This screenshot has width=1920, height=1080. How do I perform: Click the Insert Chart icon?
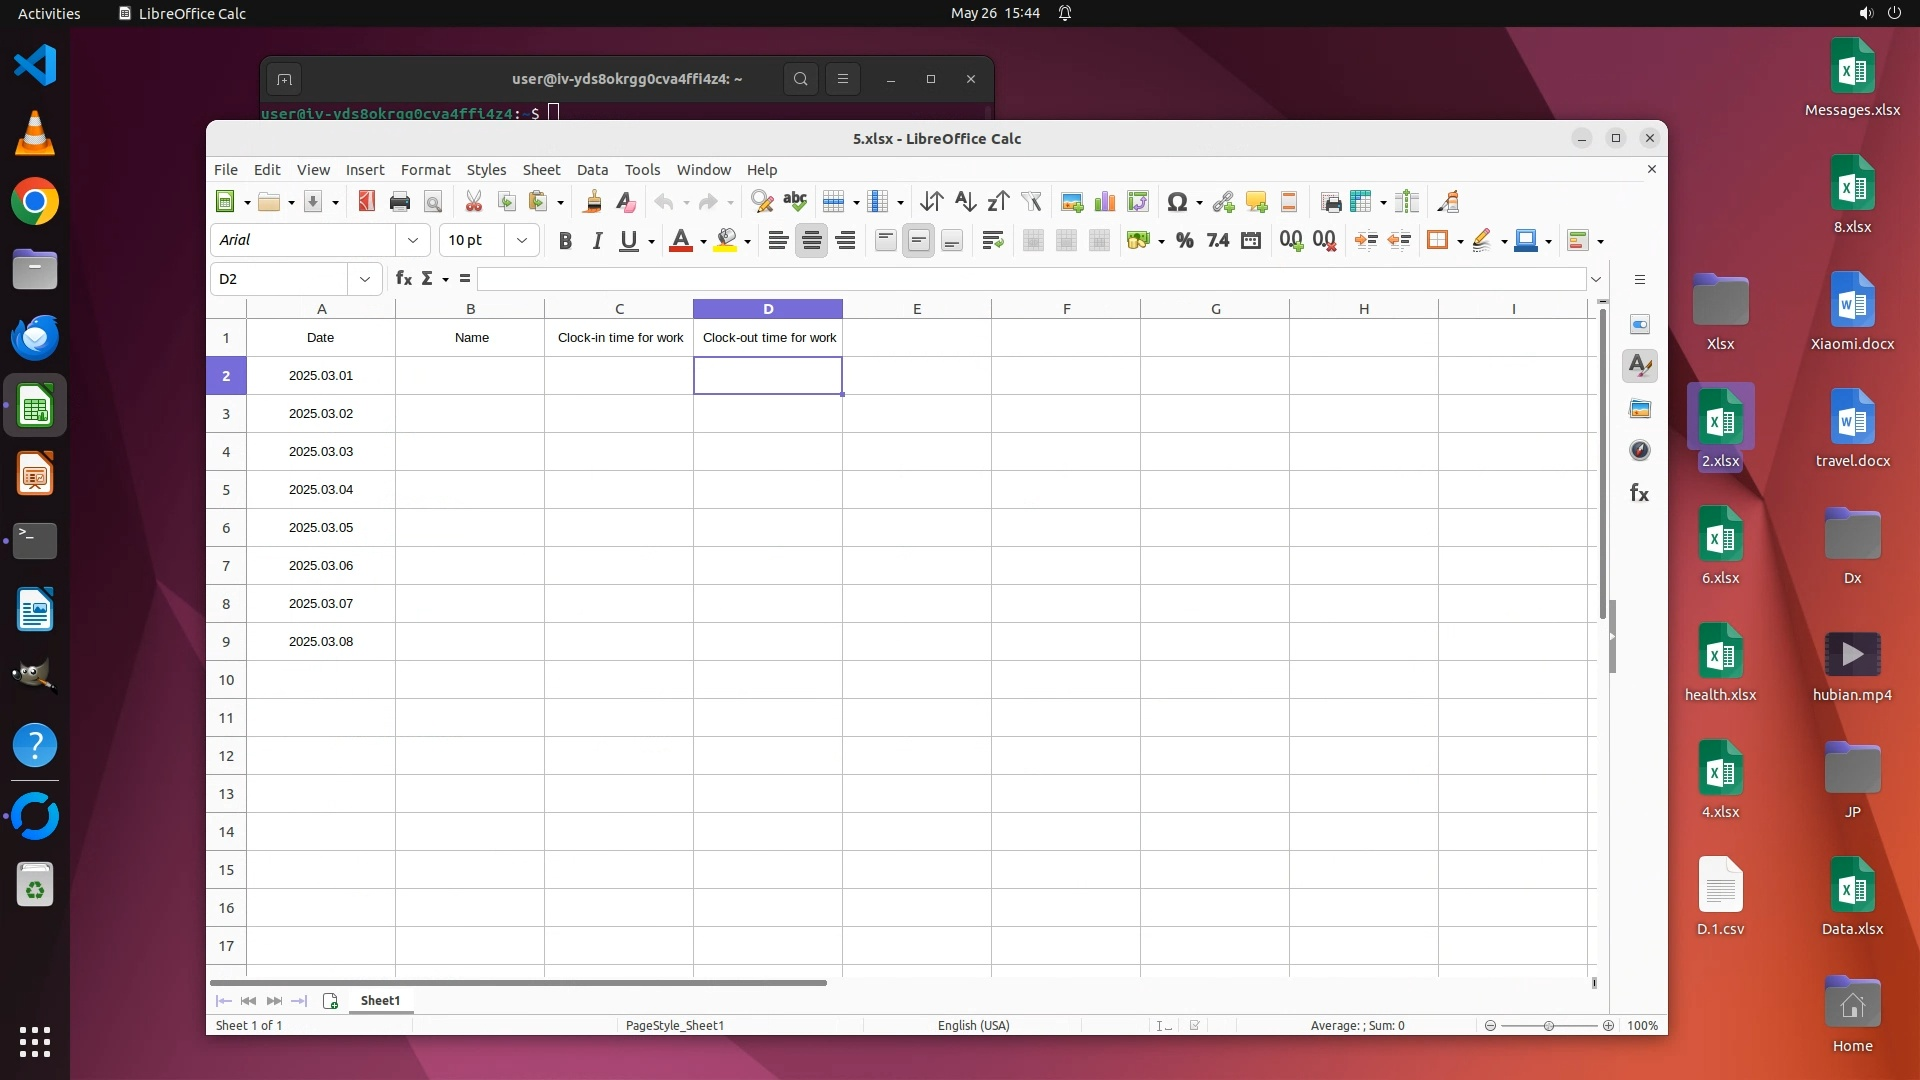pos(1105,202)
